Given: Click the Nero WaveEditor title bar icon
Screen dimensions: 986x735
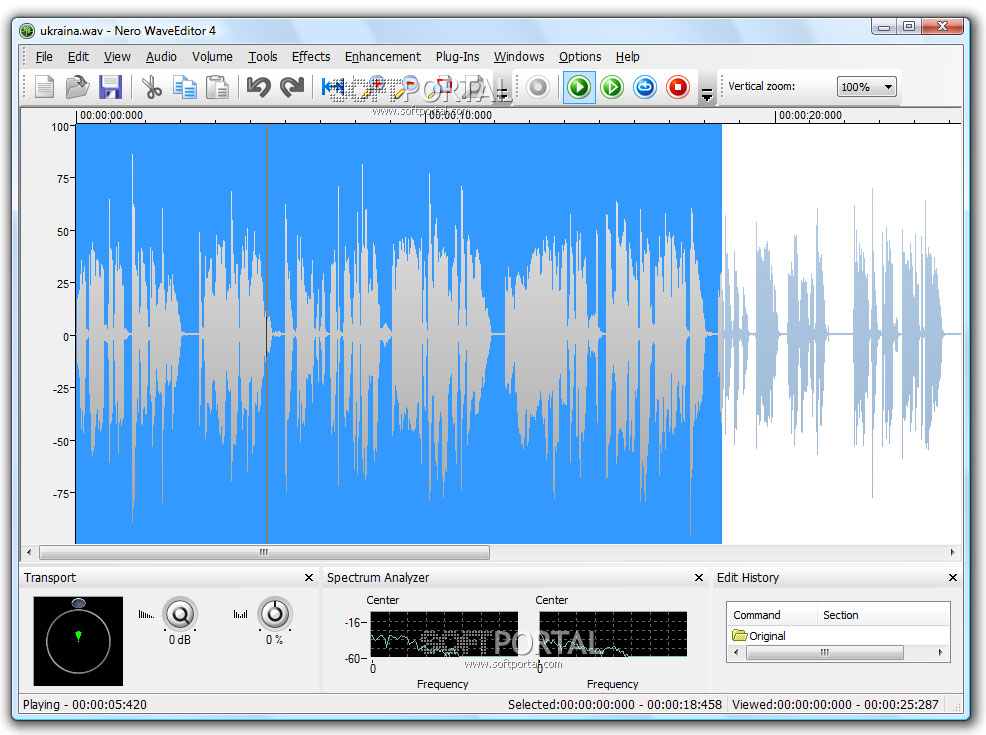Looking at the screenshot, I should [27, 30].
